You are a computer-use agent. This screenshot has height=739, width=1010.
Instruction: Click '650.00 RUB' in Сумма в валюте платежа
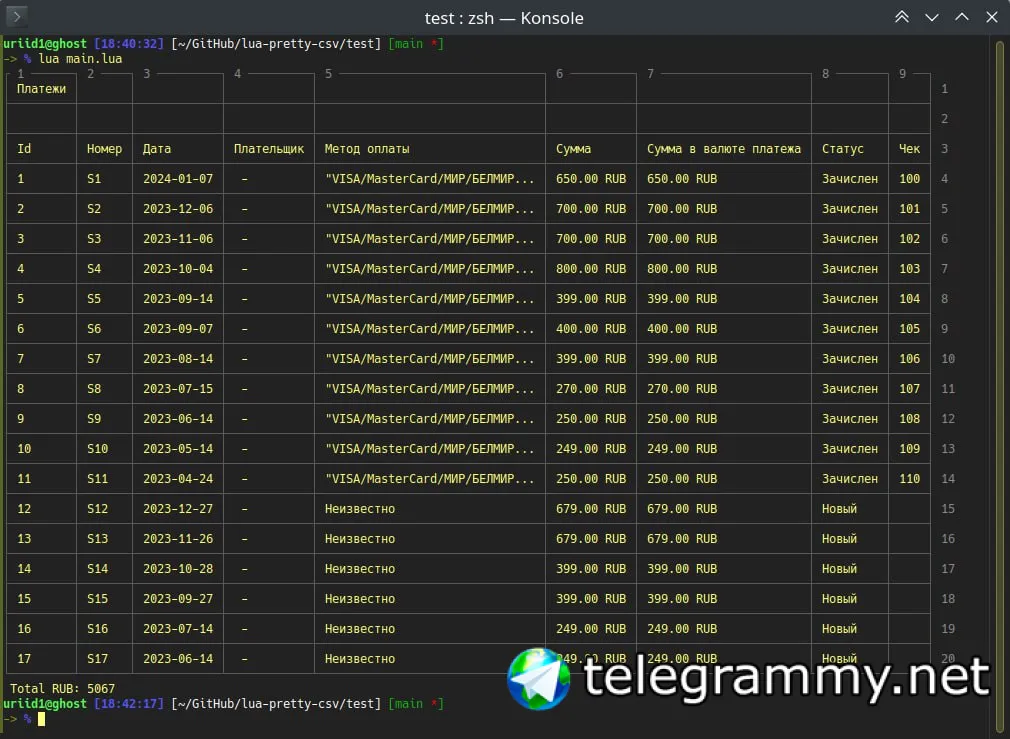point(681,178)
